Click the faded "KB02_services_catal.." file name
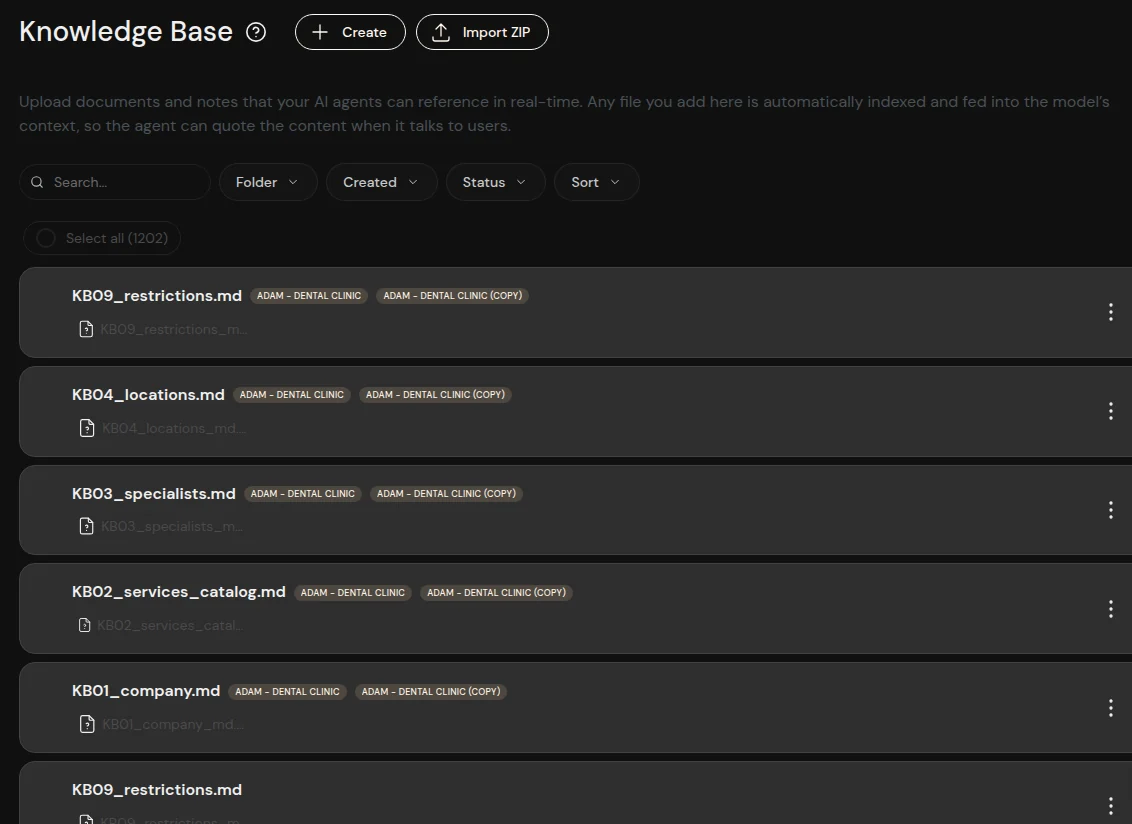Viewport: 1132px width, 824px height. pos(170,625)
